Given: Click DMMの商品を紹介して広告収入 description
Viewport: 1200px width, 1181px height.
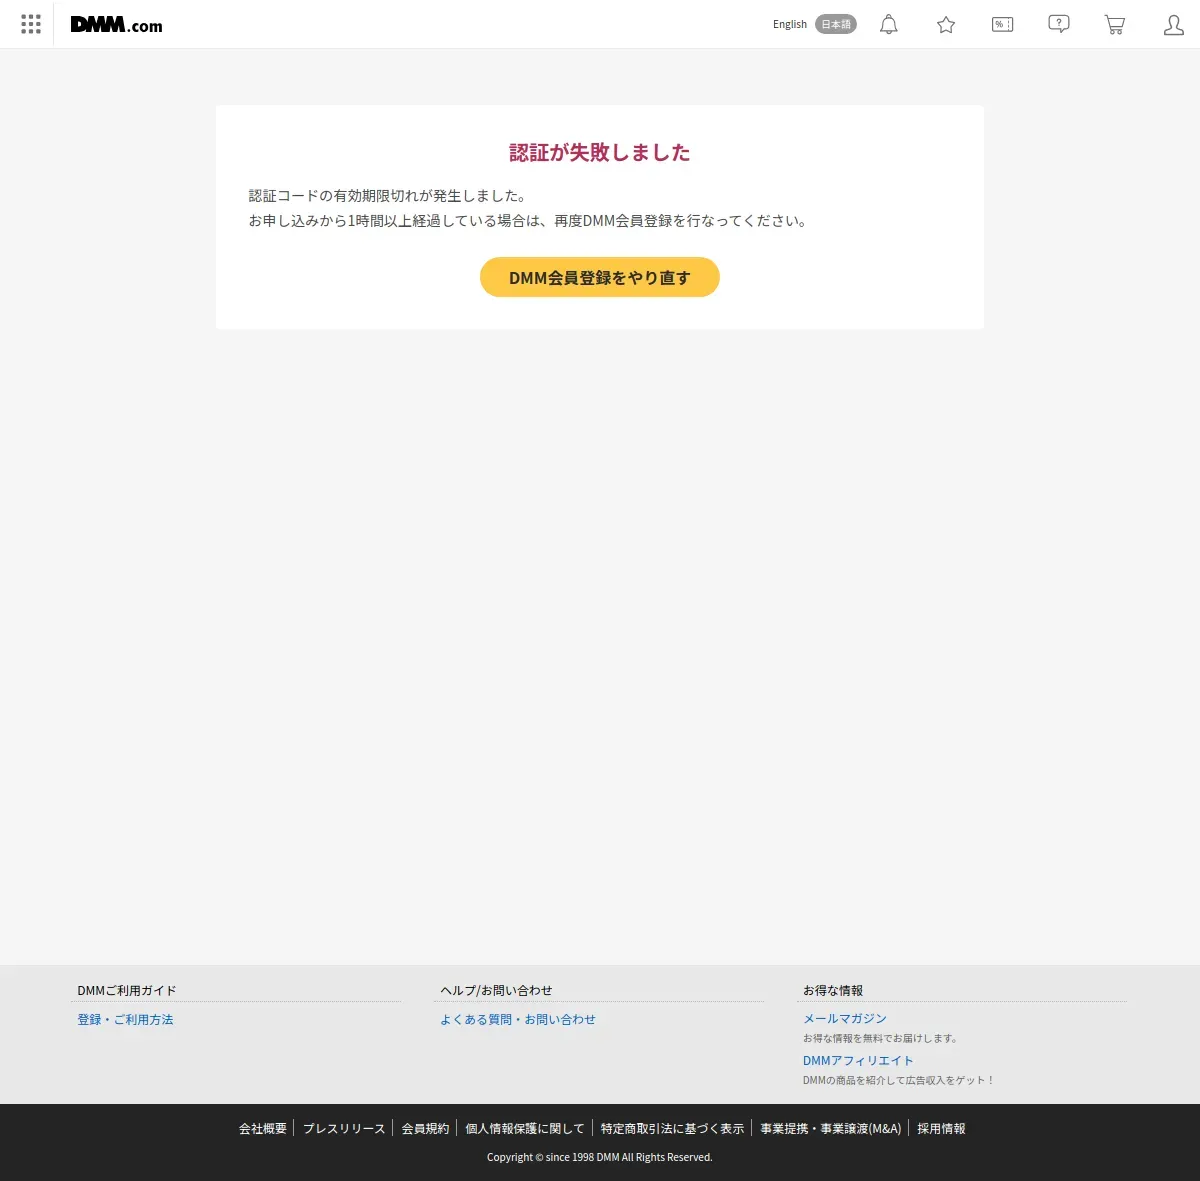Looking at the screenshot, I should (899, 1081).
